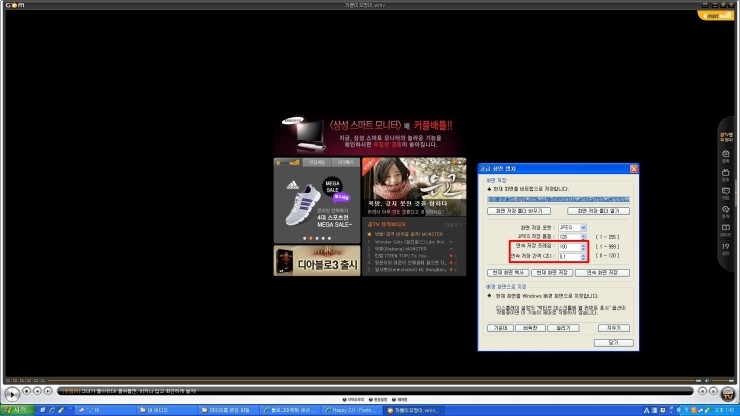Click 지우기 button in wallpaper section
This screenshot has width=740, height=416.
coord(614,328)
